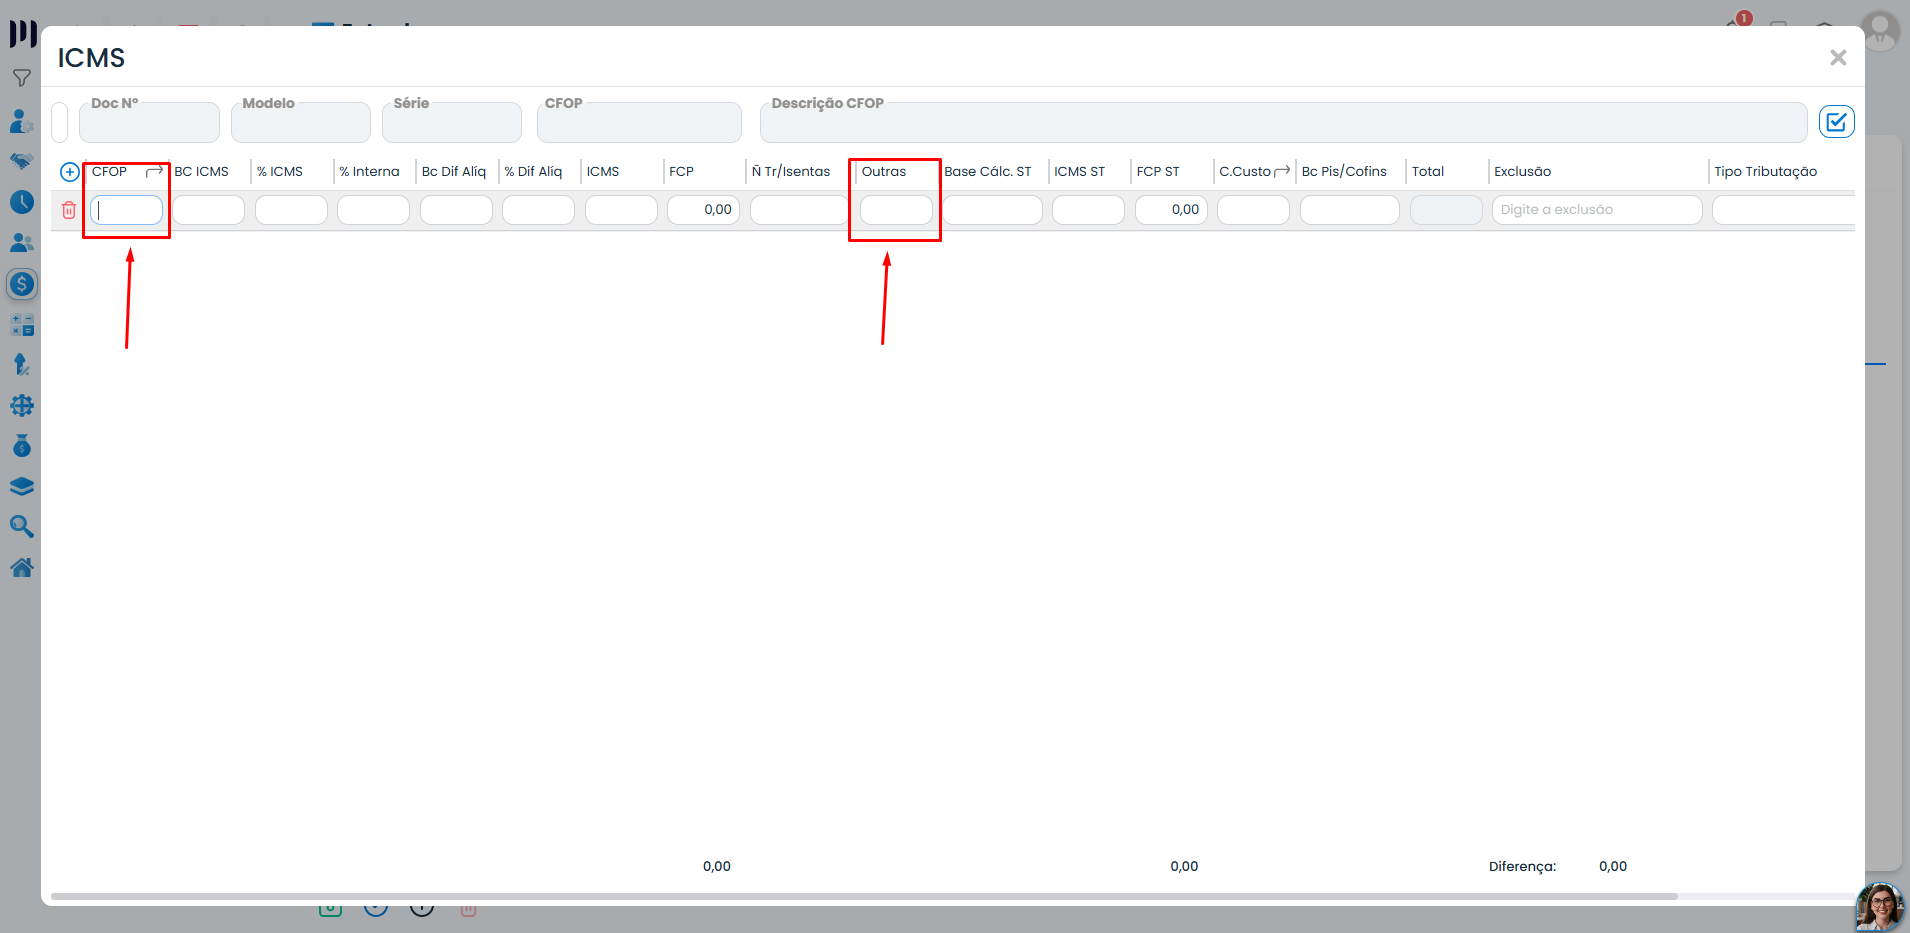Click the C.Custo input field

coord(1254,210)
